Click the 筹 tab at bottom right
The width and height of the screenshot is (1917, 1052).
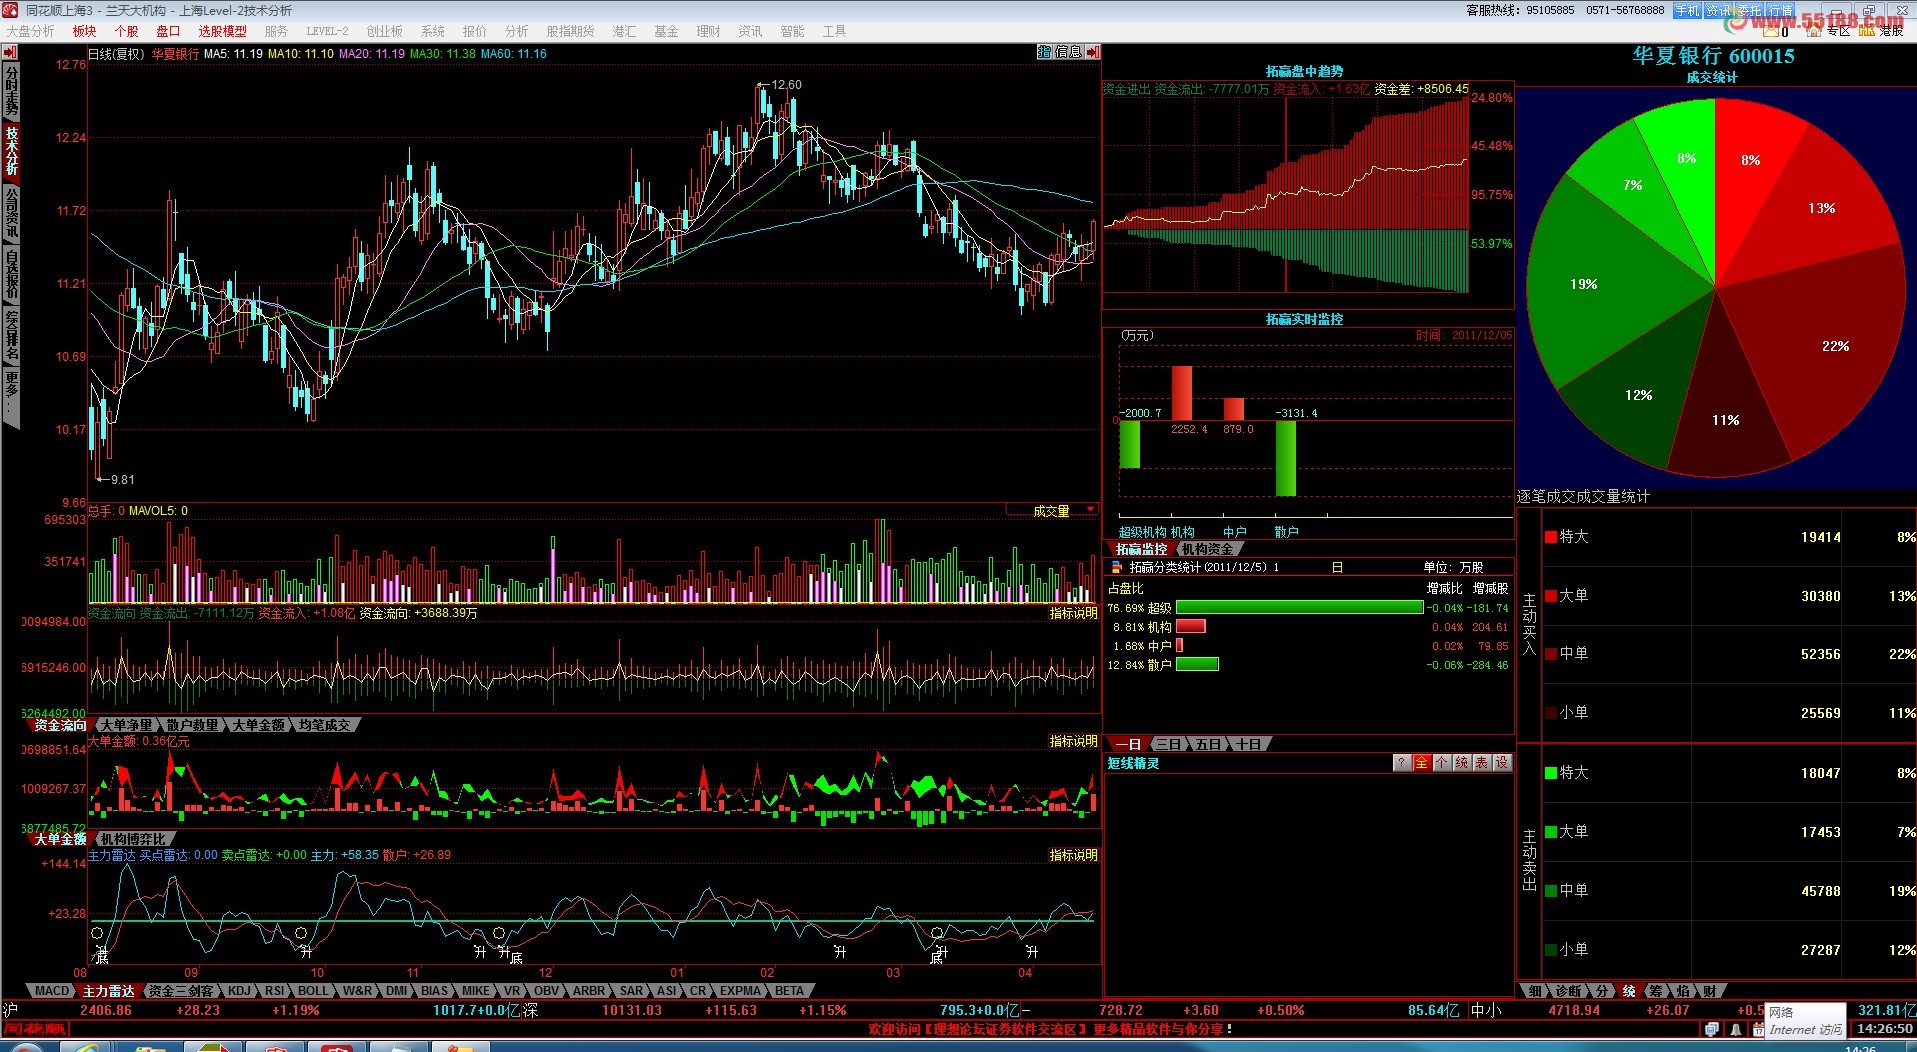pyautogui.click(x=1656, y=991)
